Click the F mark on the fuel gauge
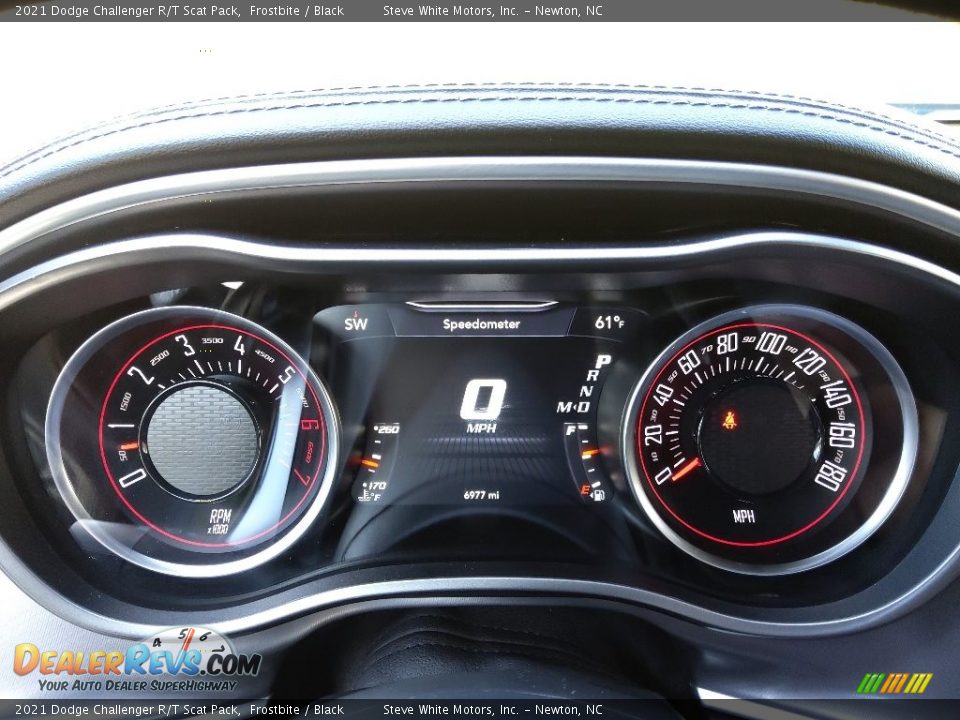Image resolution: width=960 pixels, height=720 pixels. click(x=570, y=430)
